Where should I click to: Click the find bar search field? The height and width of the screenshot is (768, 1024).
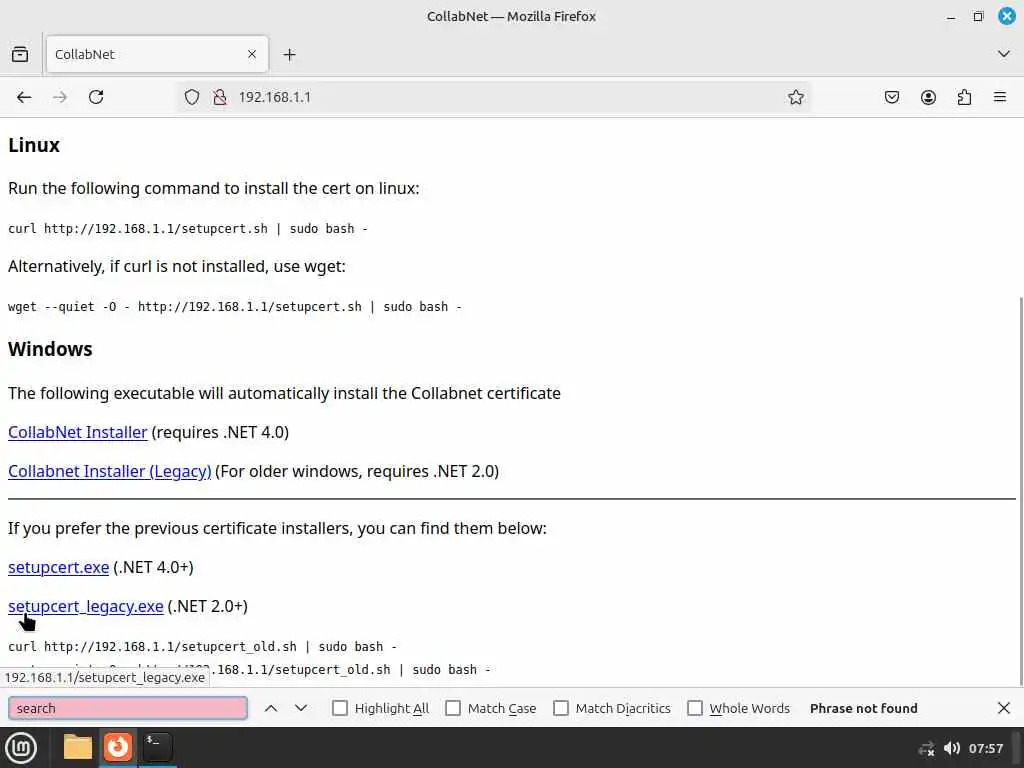pyautogui.click(x=128, y=708)
